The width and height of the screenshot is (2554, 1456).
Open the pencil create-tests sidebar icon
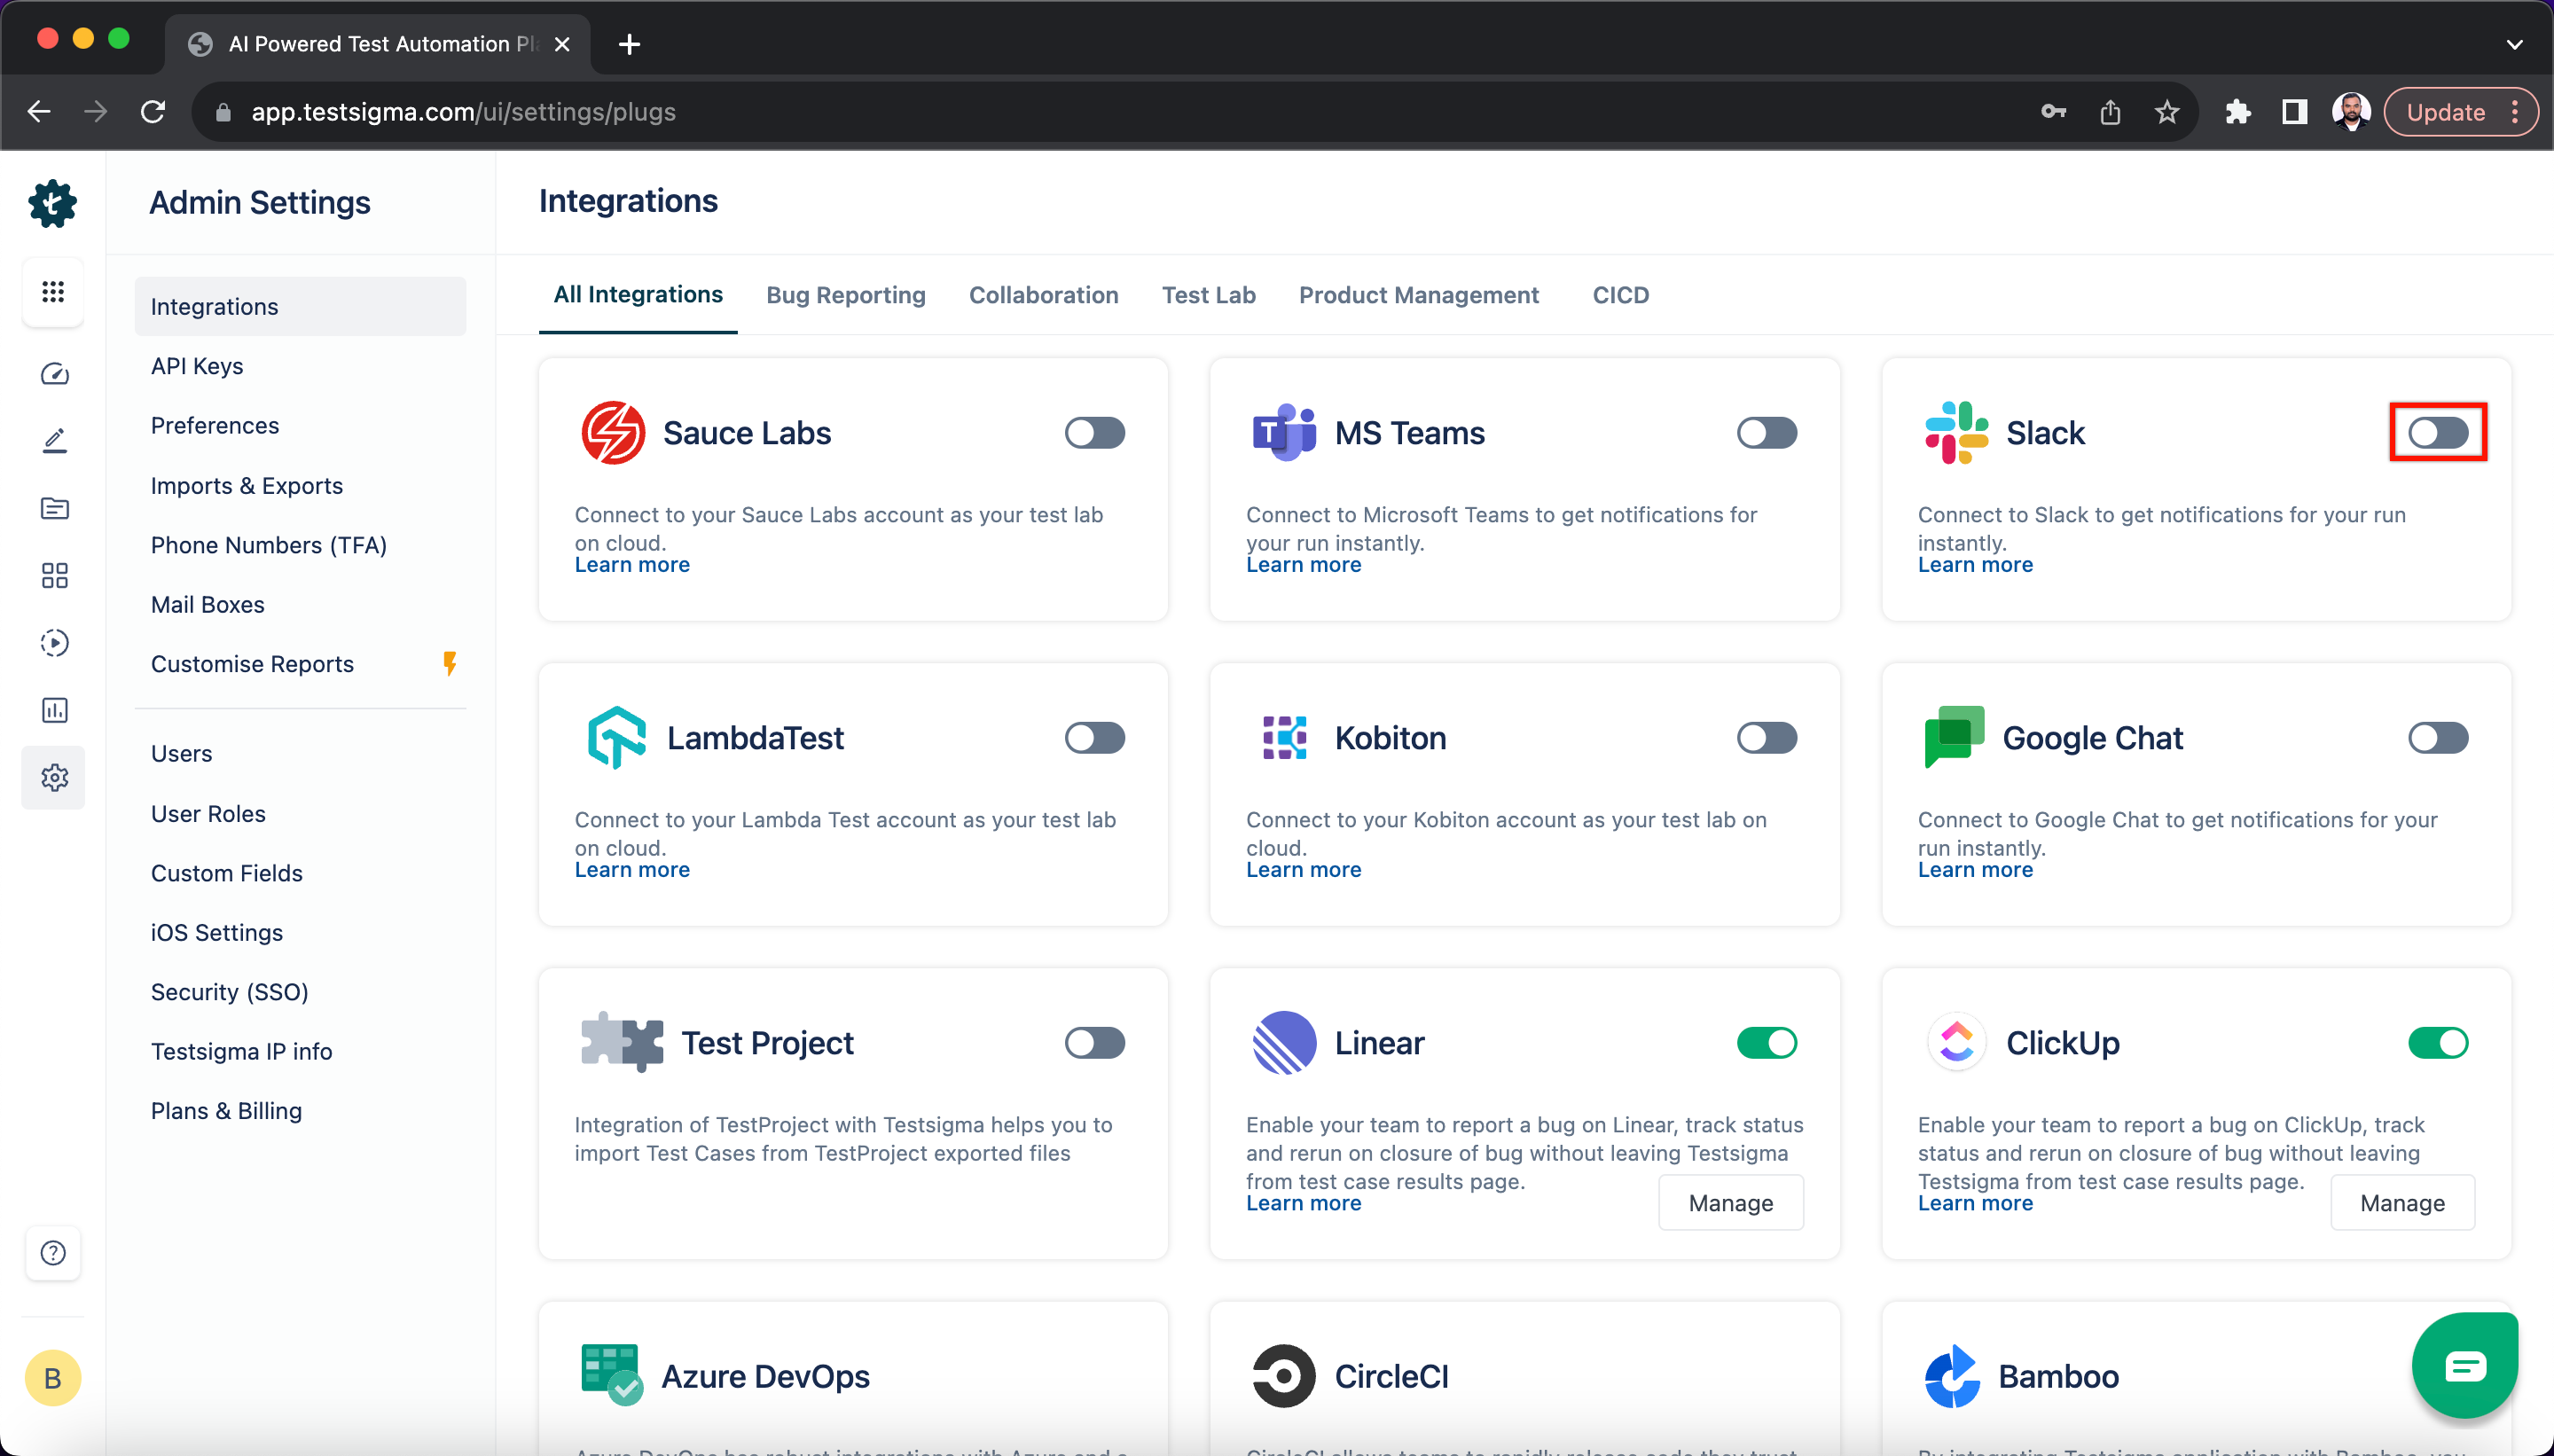click(54, 441)
